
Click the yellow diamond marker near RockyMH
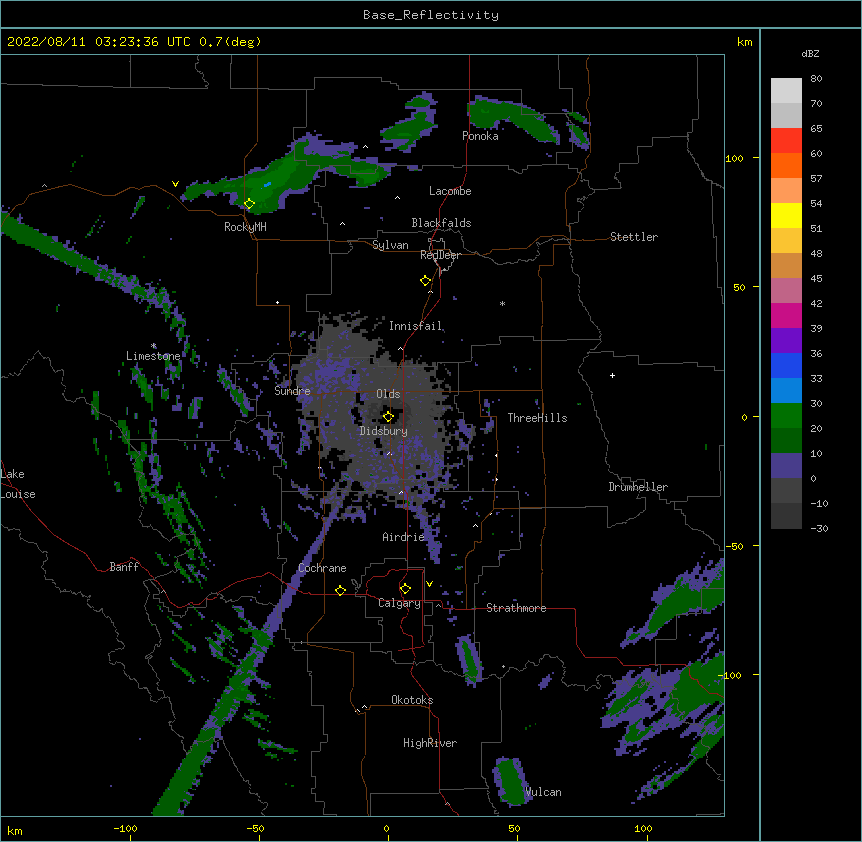pos(249,204)
